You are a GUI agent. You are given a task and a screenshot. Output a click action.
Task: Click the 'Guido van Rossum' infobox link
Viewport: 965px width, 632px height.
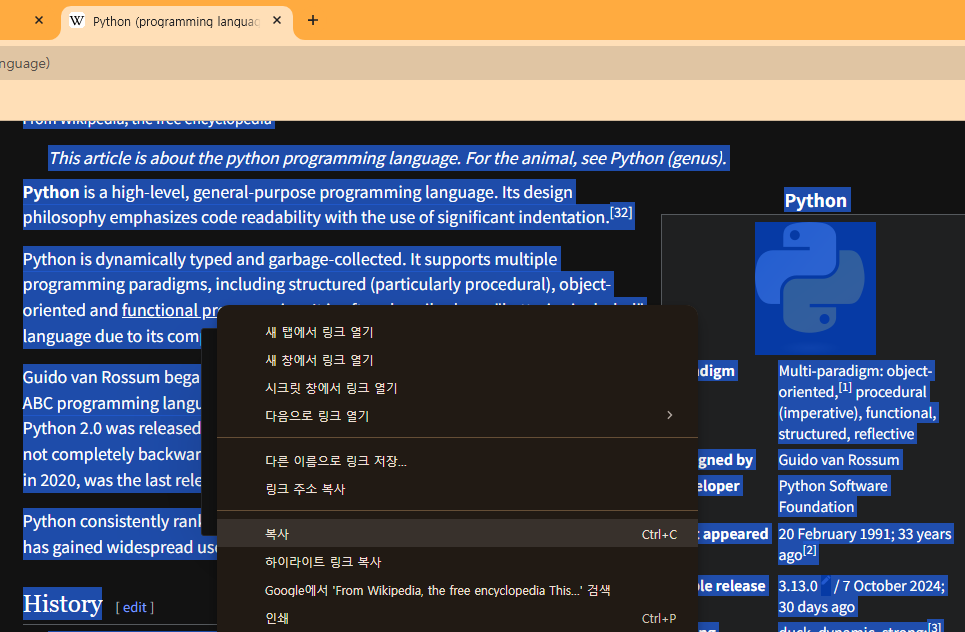(x=839, y=460)
